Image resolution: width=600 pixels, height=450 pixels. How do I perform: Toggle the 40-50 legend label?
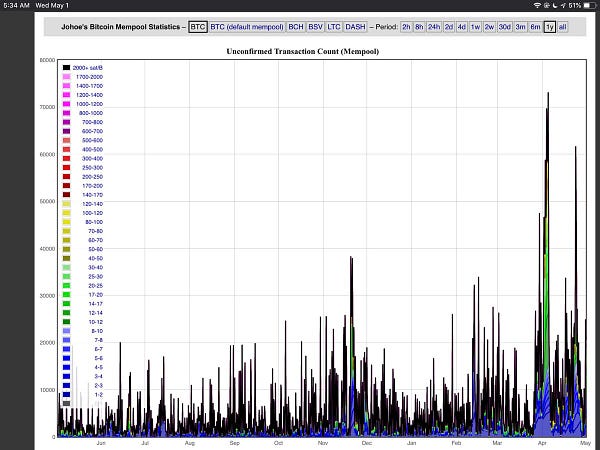click(x=95, y=258)
